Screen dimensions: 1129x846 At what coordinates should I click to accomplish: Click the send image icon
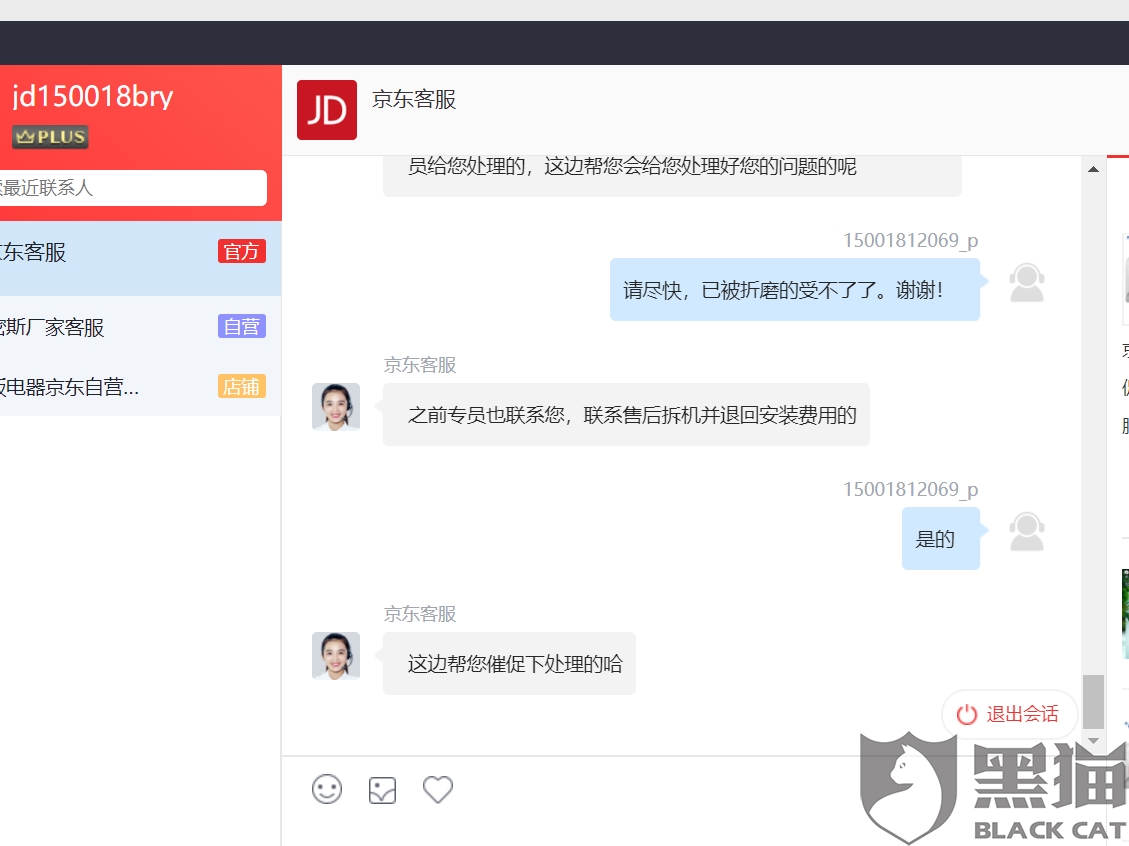382,790
